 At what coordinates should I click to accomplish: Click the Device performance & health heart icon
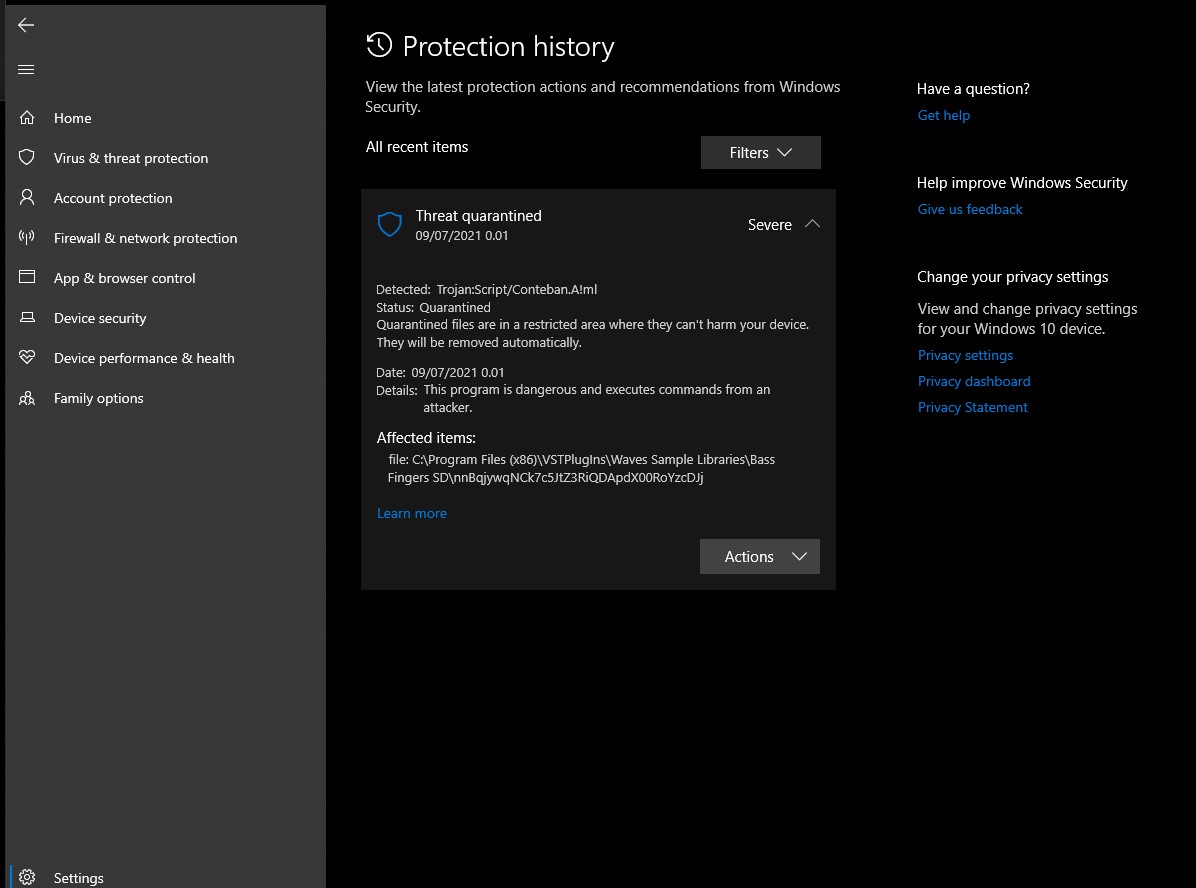pos(27,358)
